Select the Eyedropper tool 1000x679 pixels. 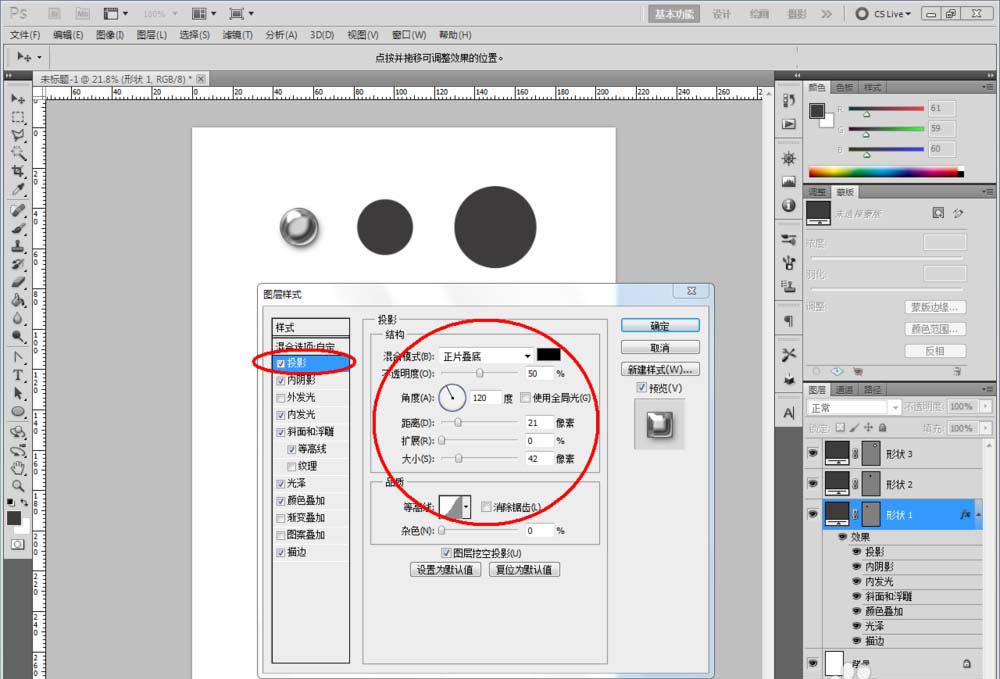tap(18, 189)
